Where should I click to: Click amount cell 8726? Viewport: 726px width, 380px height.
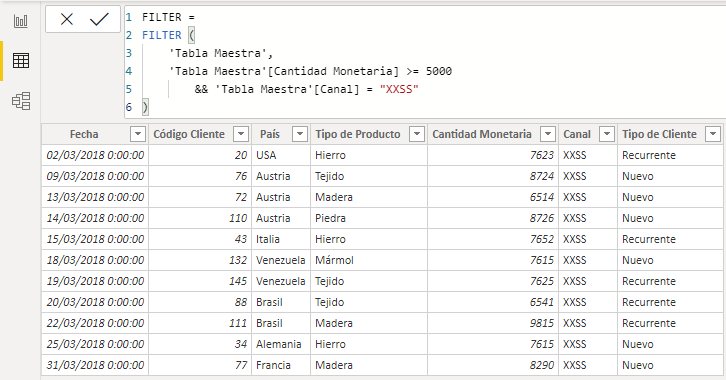[493, 218]
